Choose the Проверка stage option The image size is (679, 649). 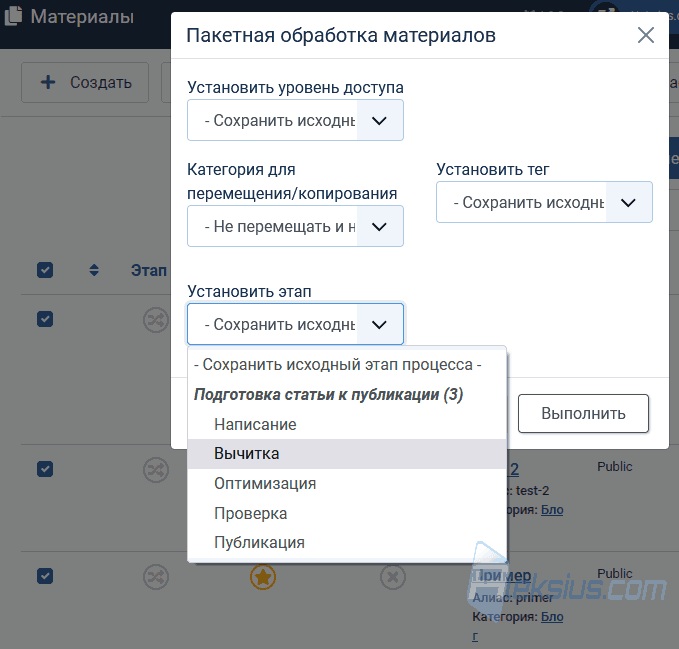pos(347,513)
